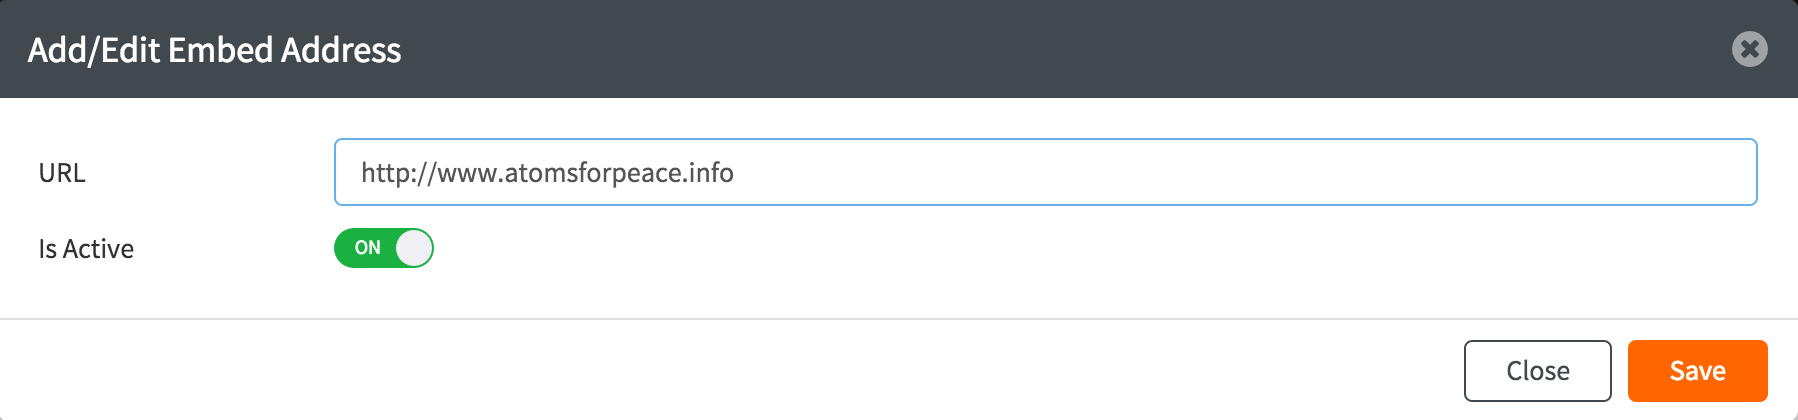Click the Is Active label
This screenshot has width=1798, height=420.
point(86,249)
